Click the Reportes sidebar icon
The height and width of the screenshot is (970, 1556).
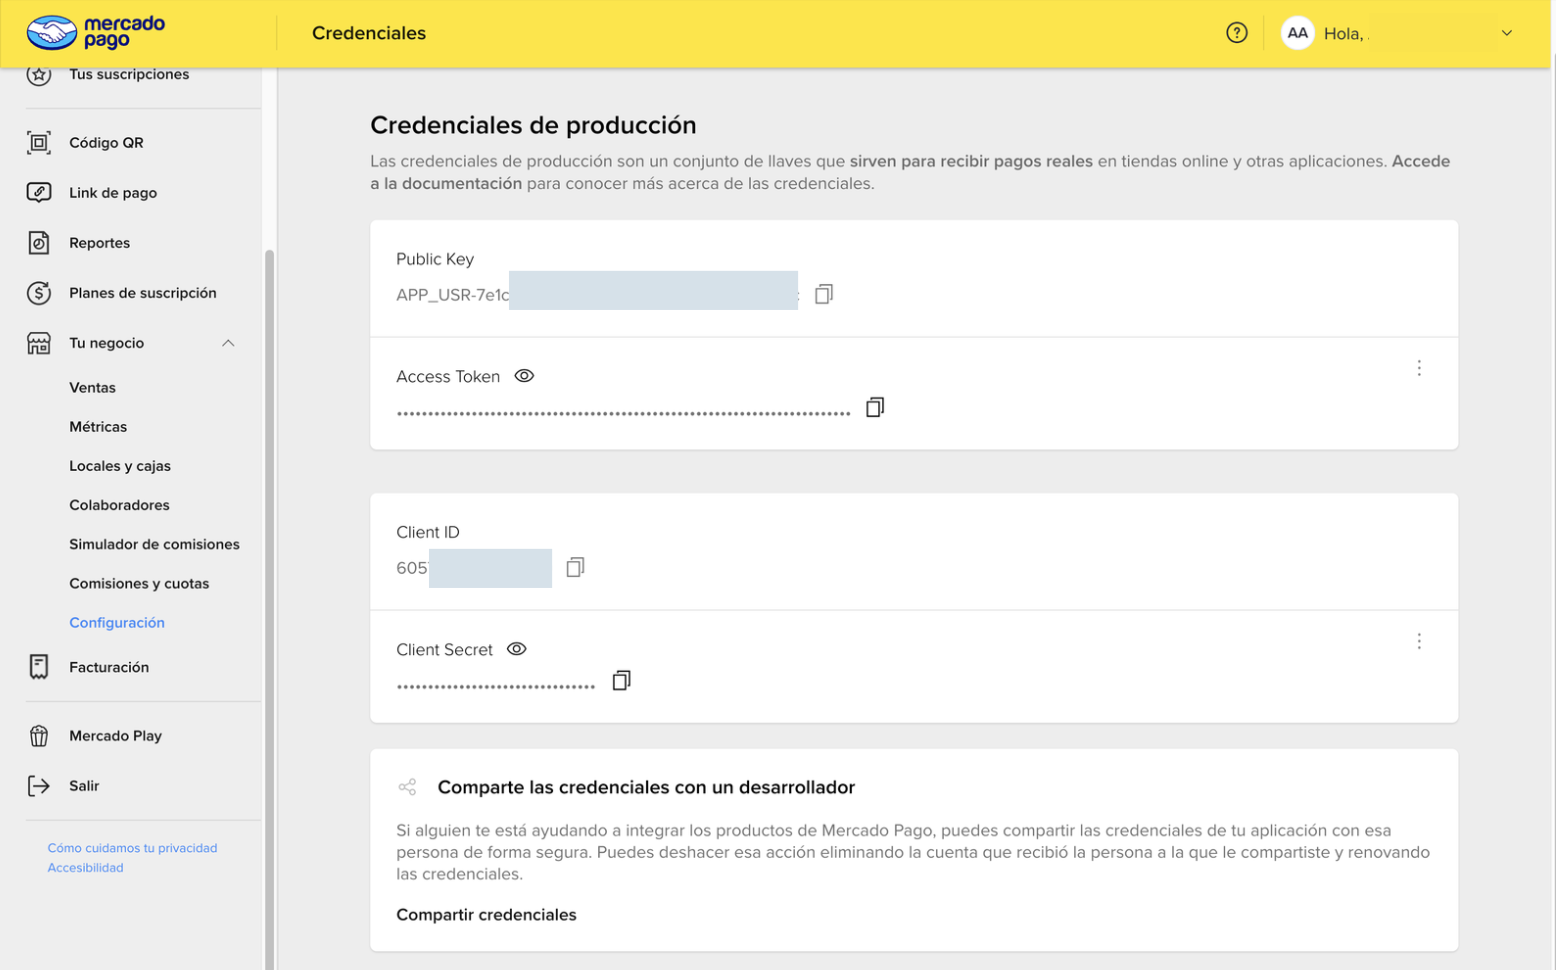click(39, 243)
